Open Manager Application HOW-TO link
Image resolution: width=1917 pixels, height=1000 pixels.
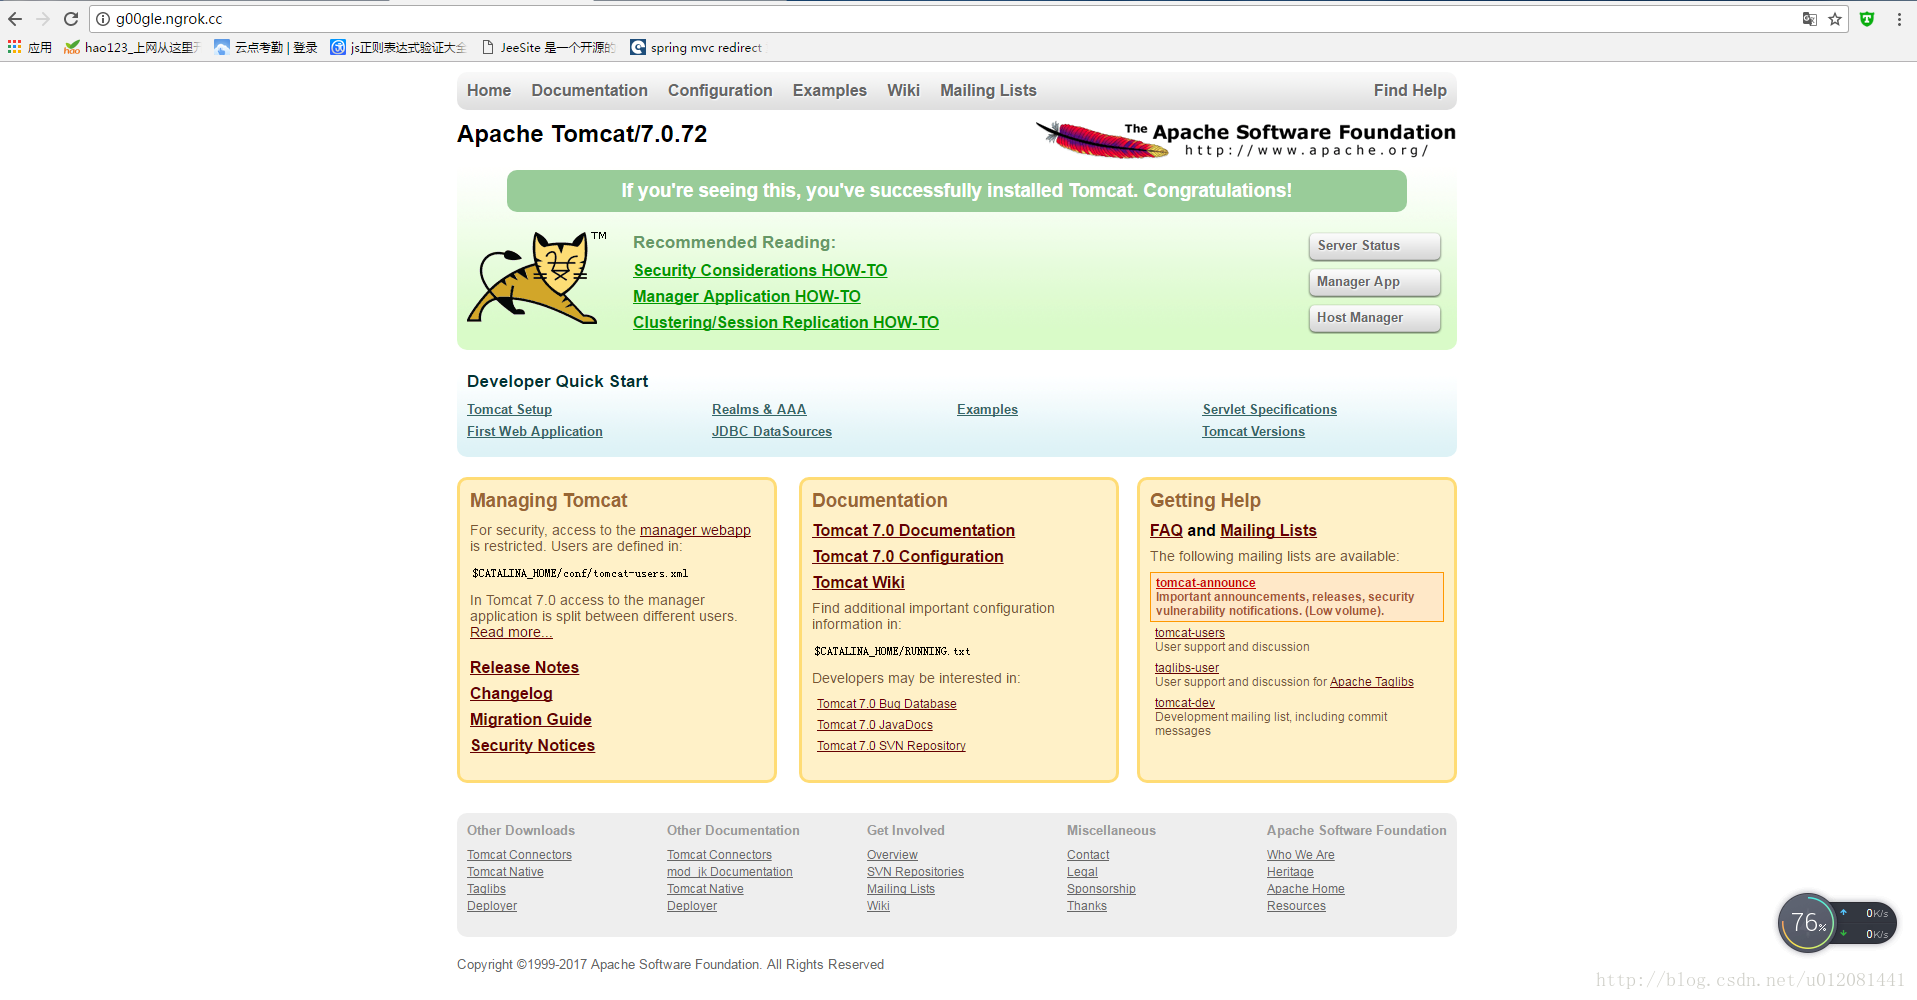click(x=747, y=296)
